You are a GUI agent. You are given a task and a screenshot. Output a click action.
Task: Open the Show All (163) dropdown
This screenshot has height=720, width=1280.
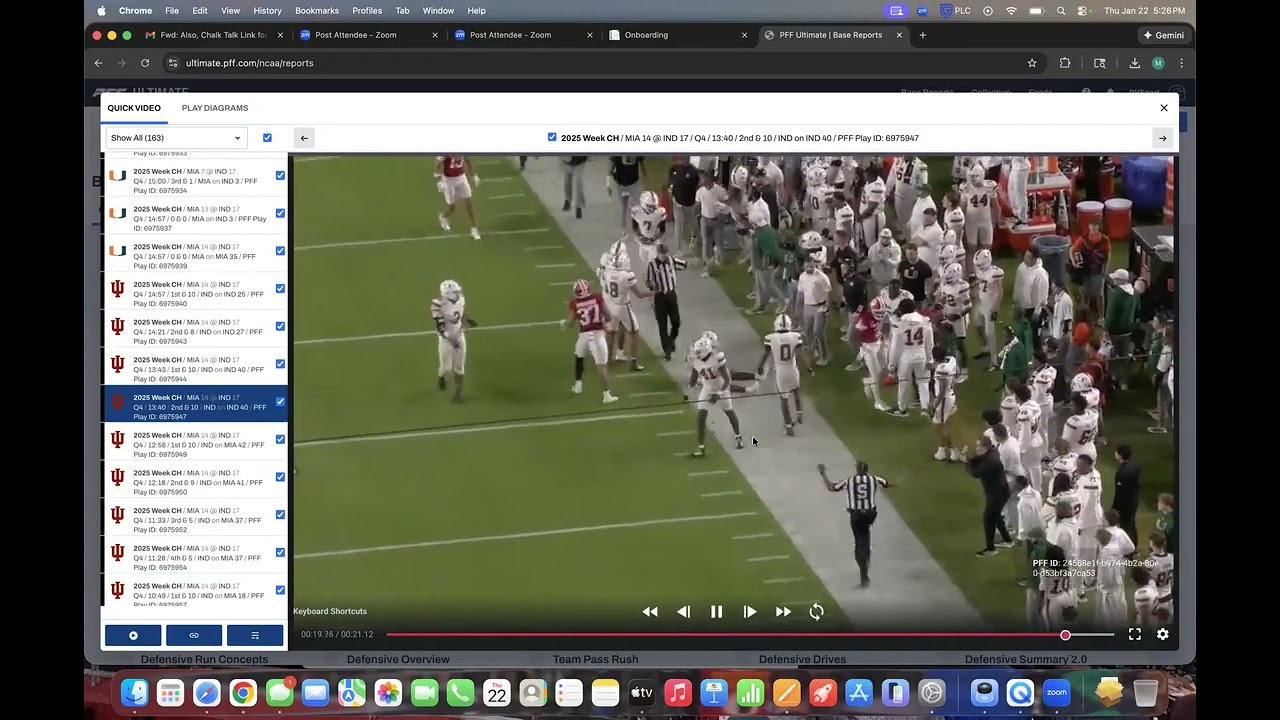click(176, 138)
